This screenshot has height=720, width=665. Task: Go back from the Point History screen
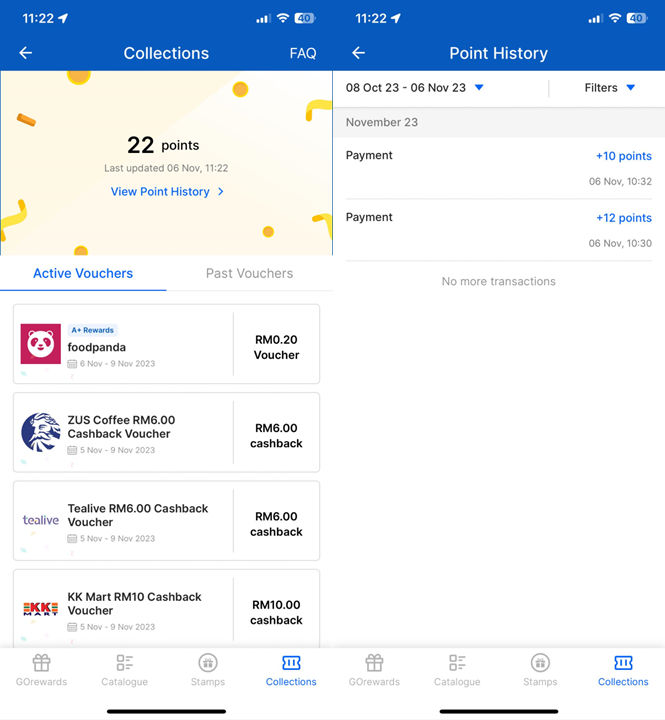coord(358,53)
